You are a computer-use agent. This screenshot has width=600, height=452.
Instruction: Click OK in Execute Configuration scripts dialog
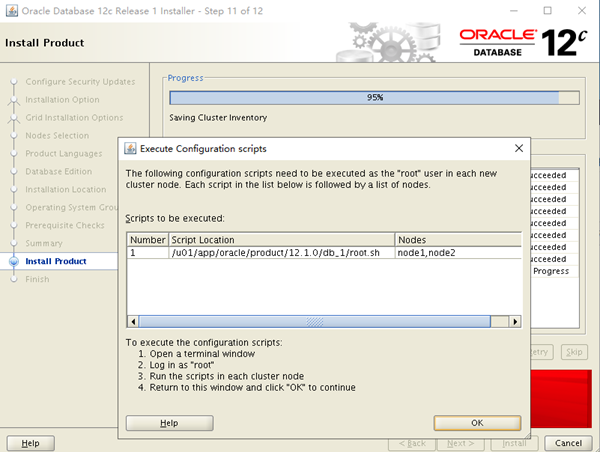pyautogui.click(x=477, y=423)
